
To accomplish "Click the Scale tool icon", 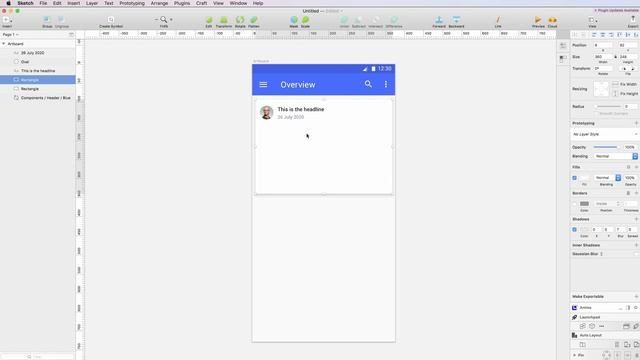I will point(305,20).
